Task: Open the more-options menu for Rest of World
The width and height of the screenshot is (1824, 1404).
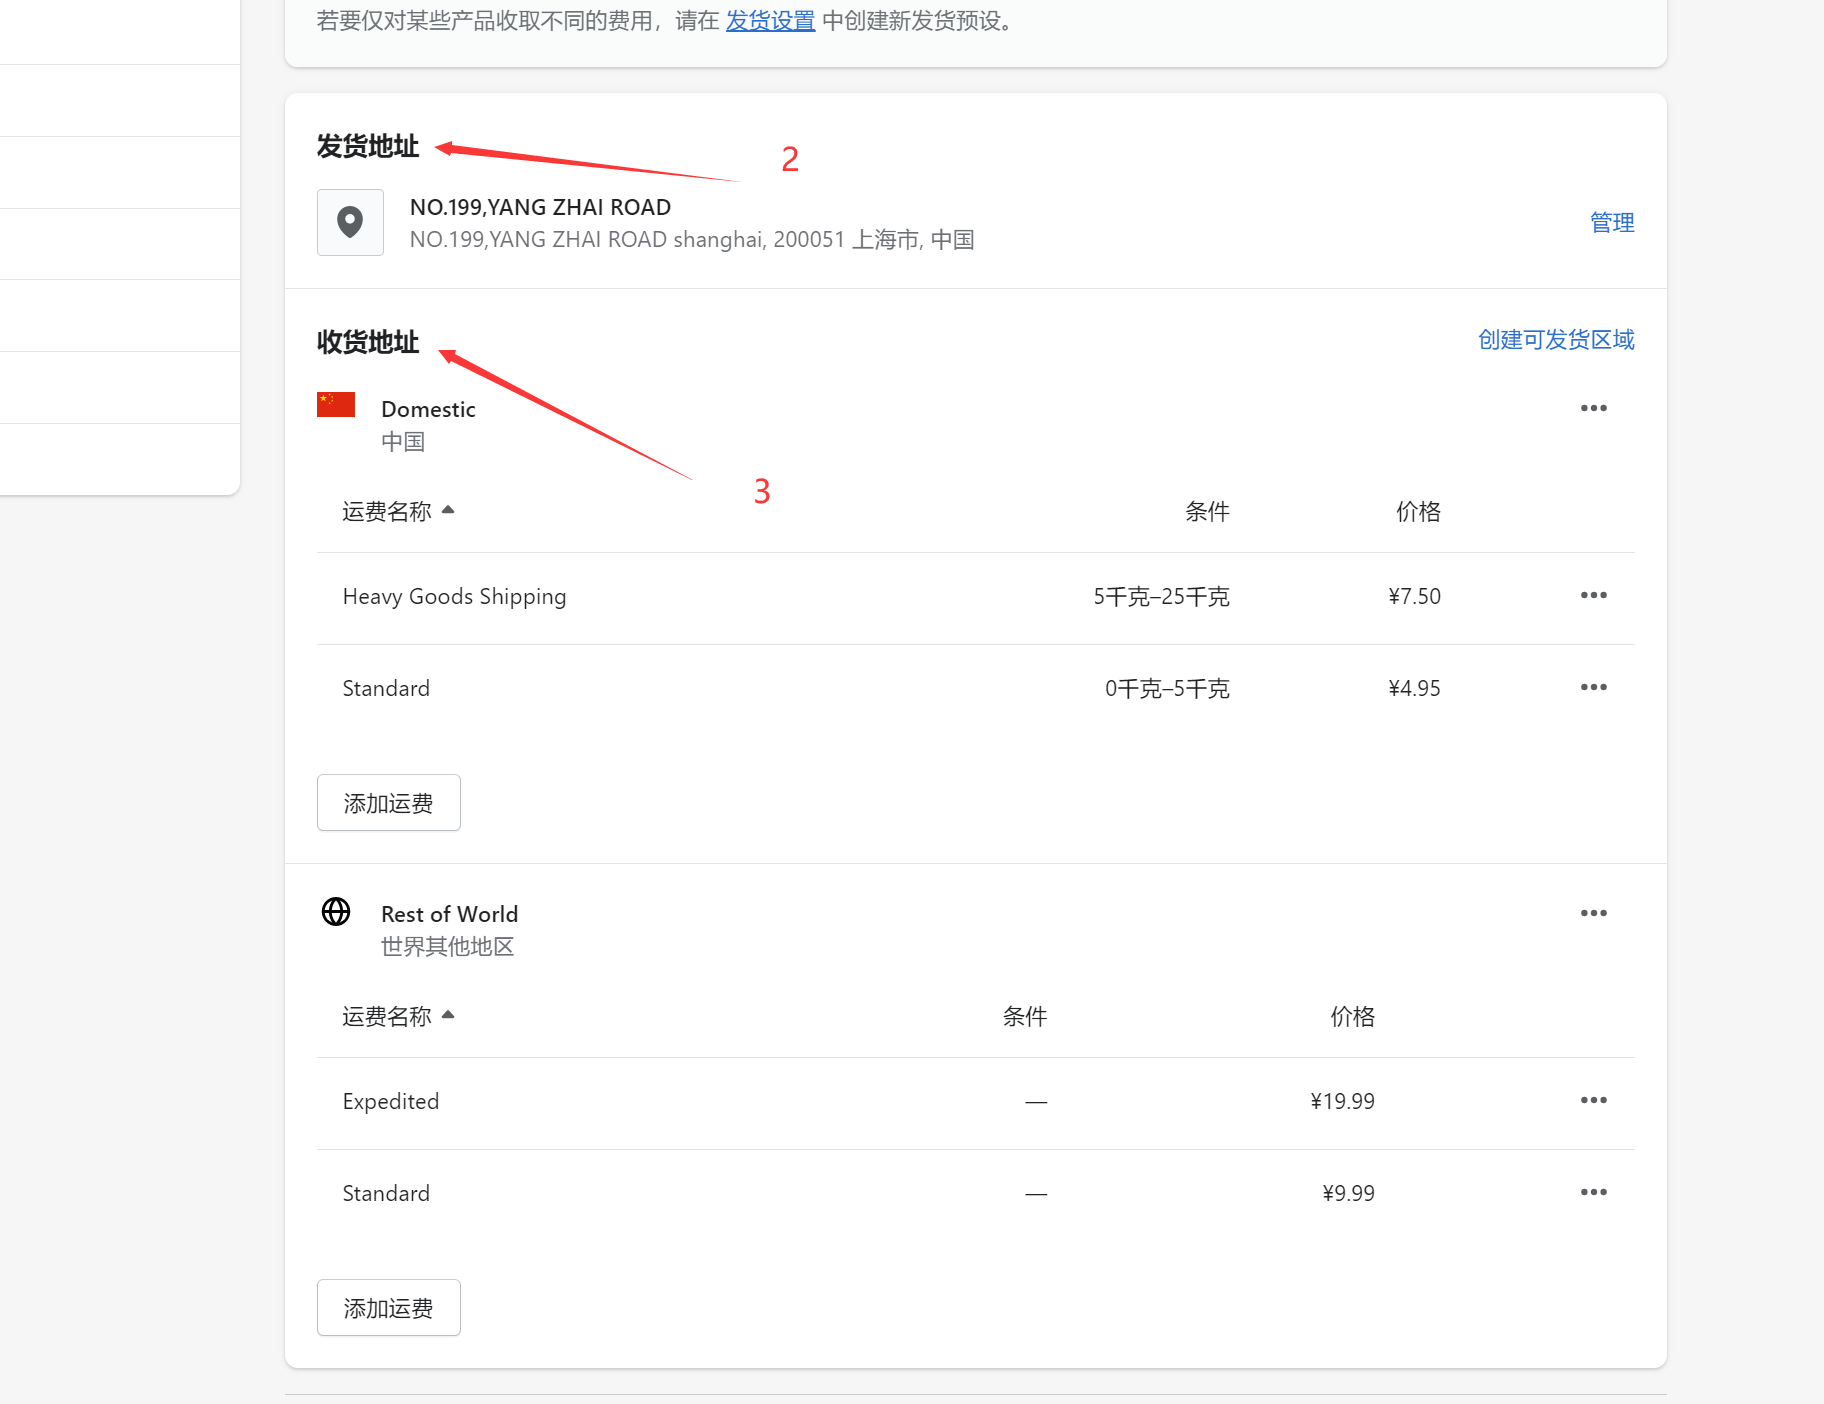Action: point(1594,913)
